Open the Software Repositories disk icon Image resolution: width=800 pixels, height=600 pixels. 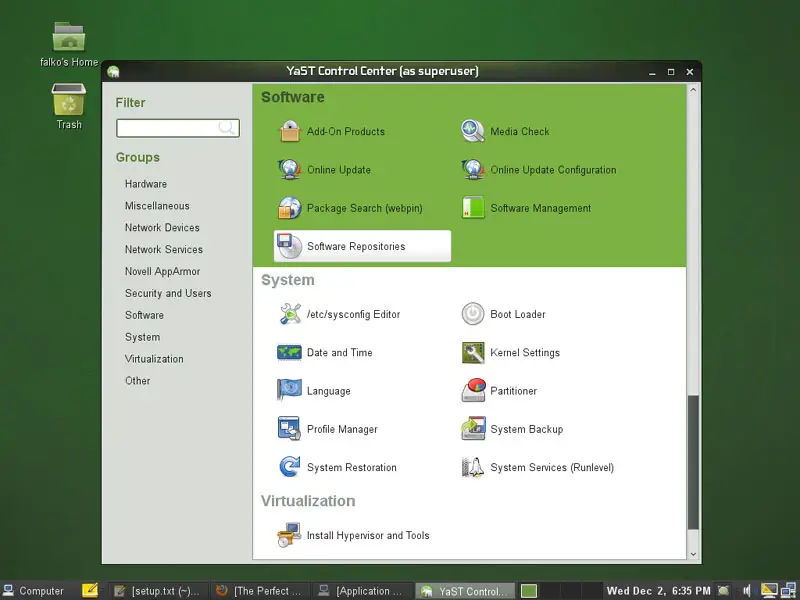[289, 246]
